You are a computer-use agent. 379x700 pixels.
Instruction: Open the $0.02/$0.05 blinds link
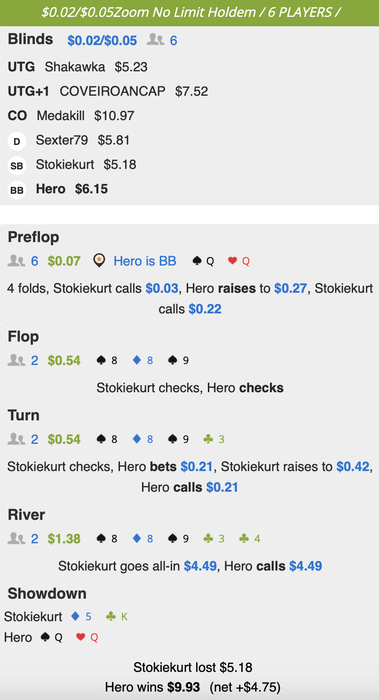coord(102,41)
